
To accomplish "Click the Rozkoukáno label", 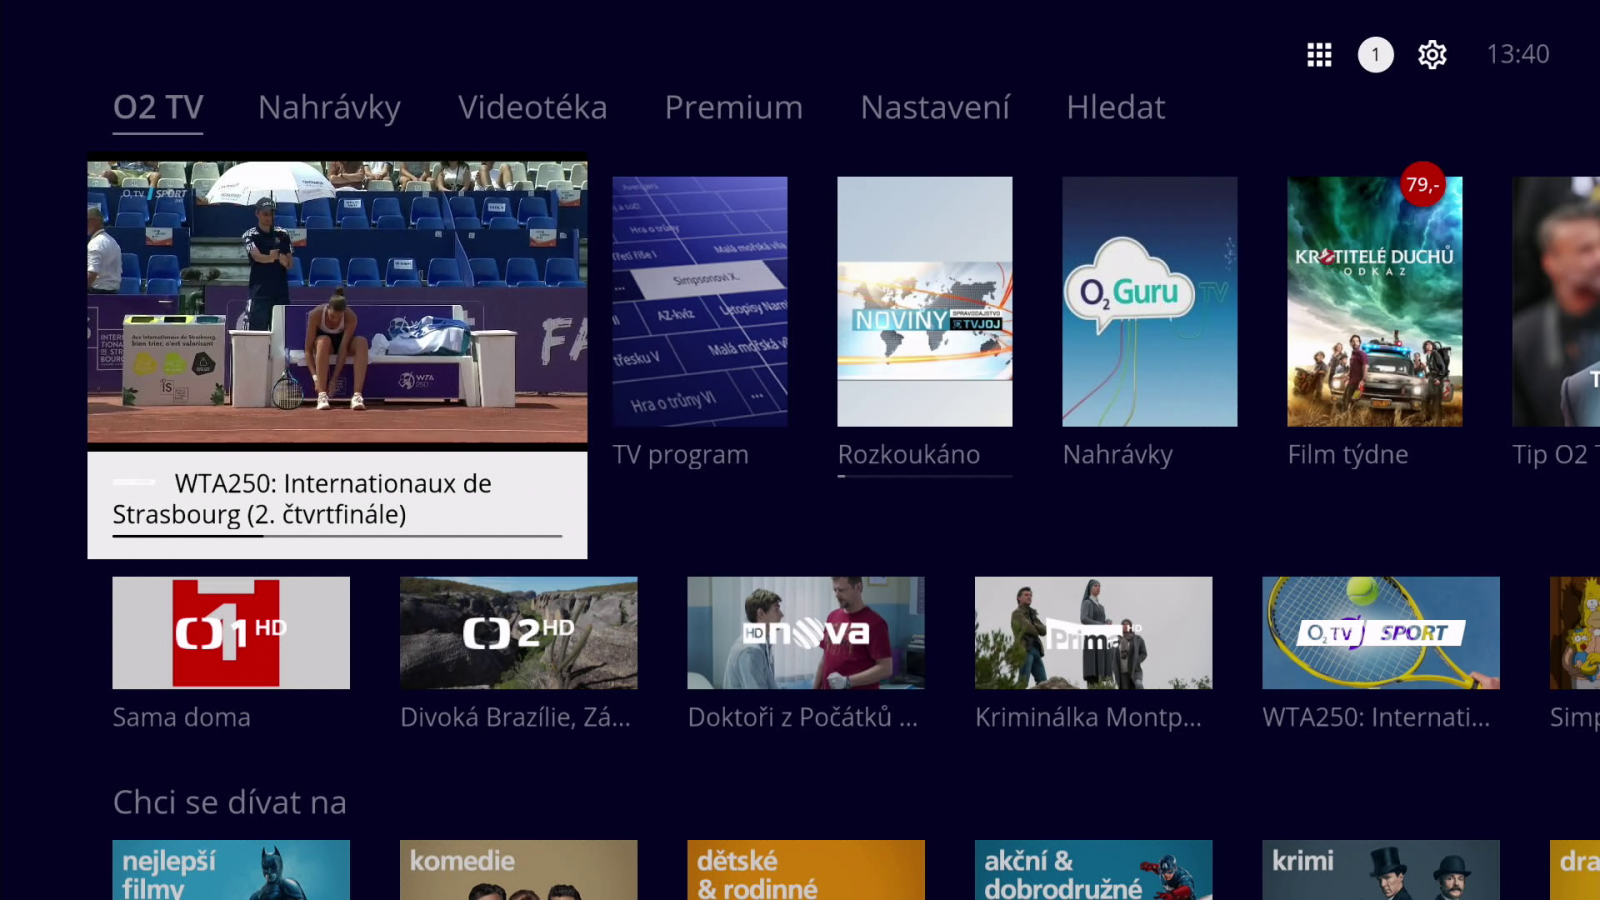I will click(x=909, y=454).
